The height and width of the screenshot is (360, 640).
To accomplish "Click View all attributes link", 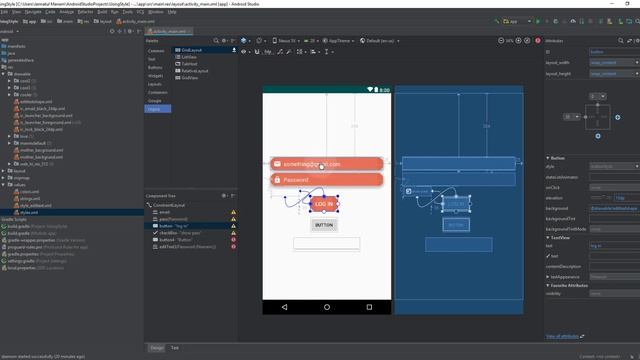I will click(x=562, y=336).
